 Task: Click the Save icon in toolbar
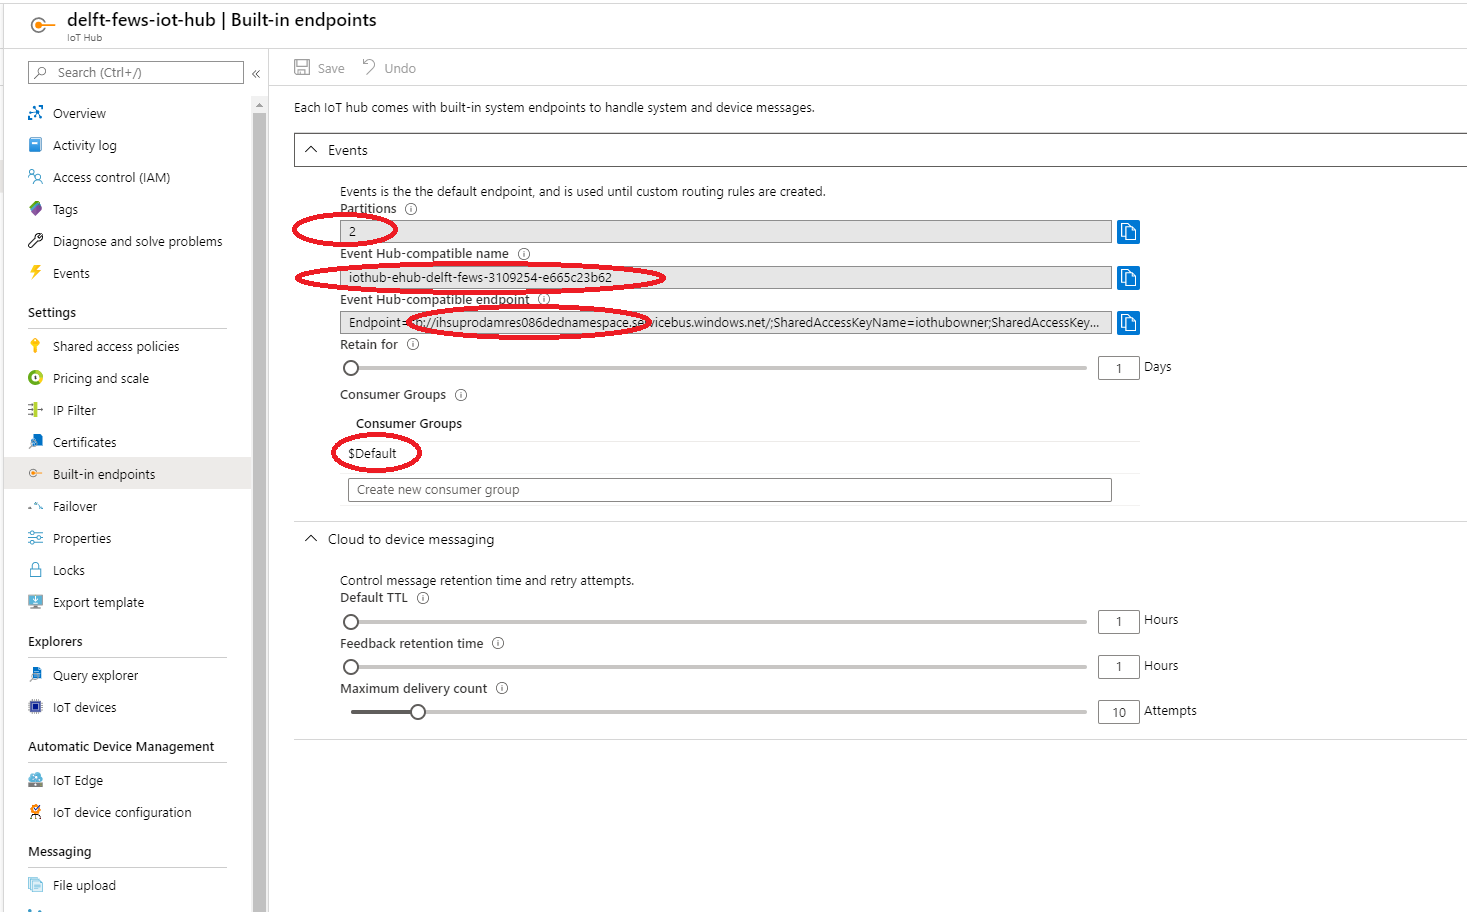click(x=302, y=67)
